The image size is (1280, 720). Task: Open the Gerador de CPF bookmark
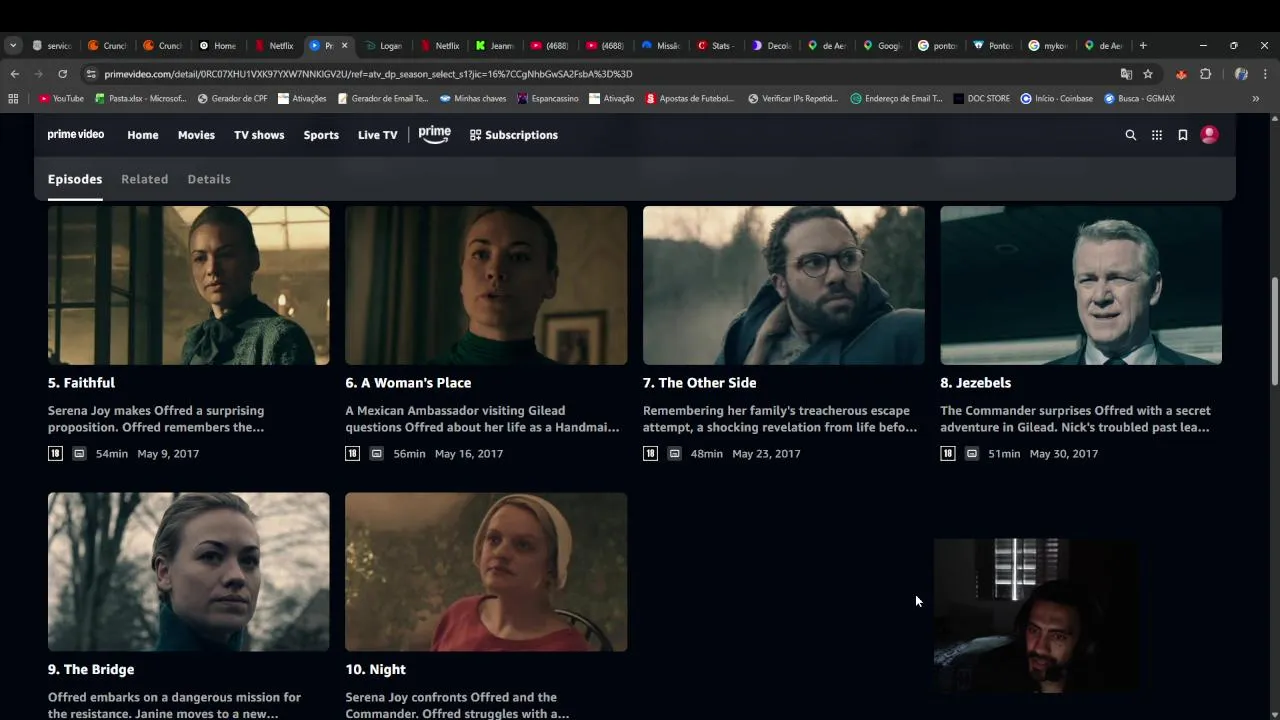click(x=232, y=99)
